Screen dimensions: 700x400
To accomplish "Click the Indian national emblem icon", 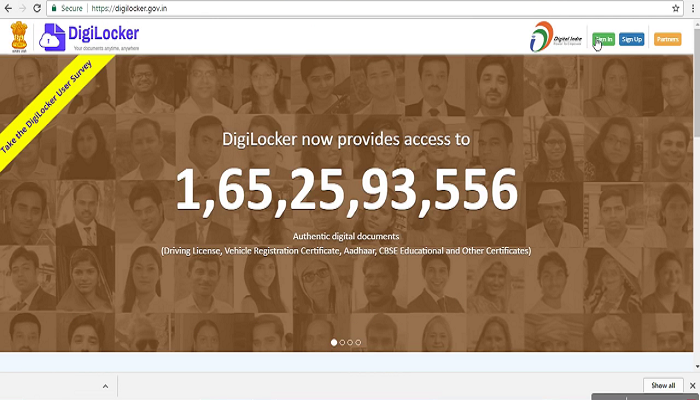I will tap(17, 38).
